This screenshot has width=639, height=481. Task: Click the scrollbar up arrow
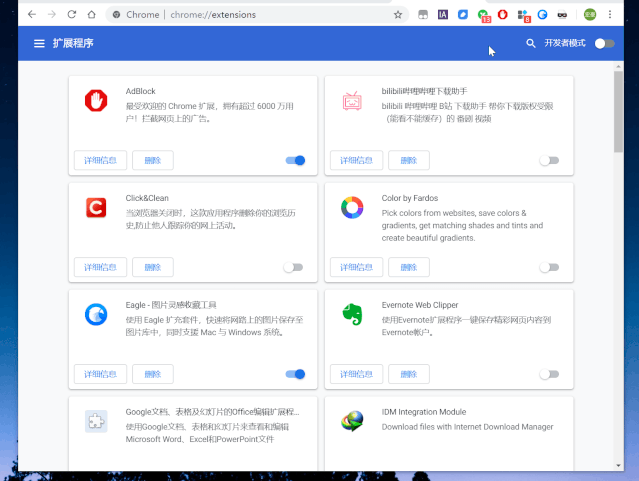pos(618,66)
